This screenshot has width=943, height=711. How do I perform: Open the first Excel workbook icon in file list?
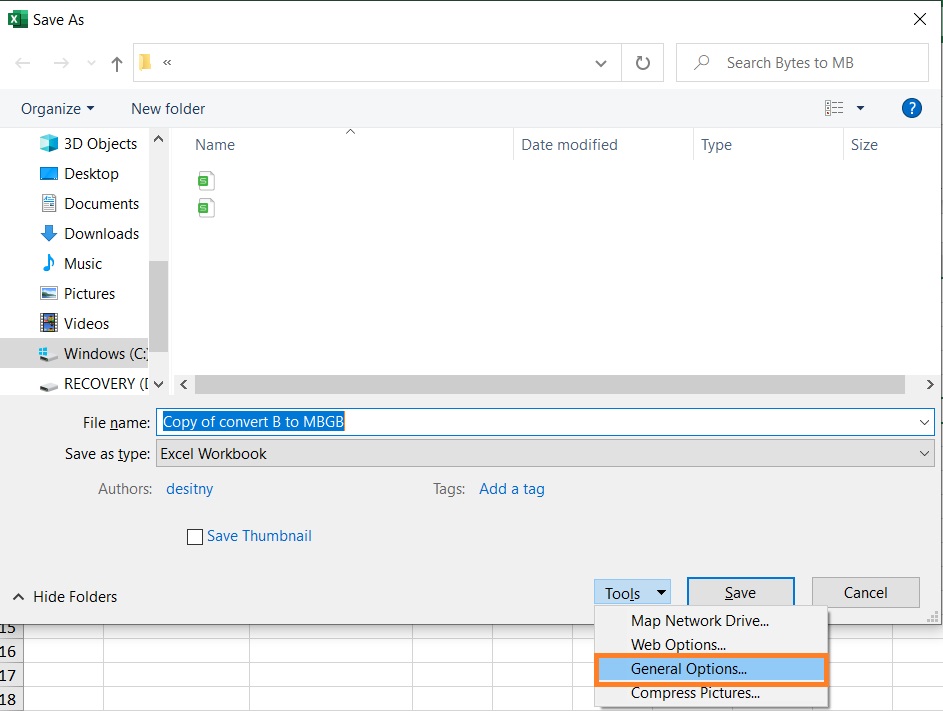[x=206, y=180]
